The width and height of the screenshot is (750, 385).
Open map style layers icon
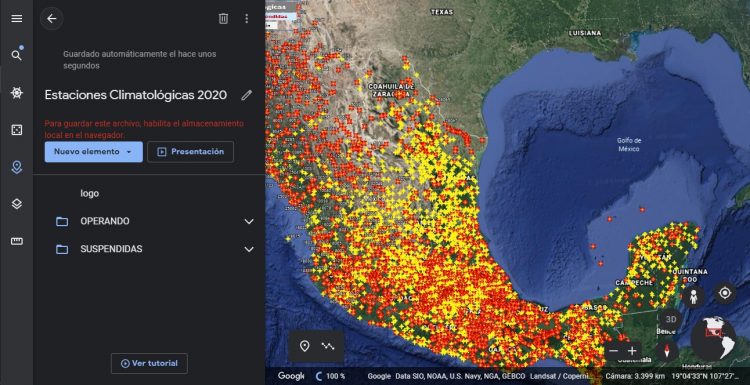[17, 204]
